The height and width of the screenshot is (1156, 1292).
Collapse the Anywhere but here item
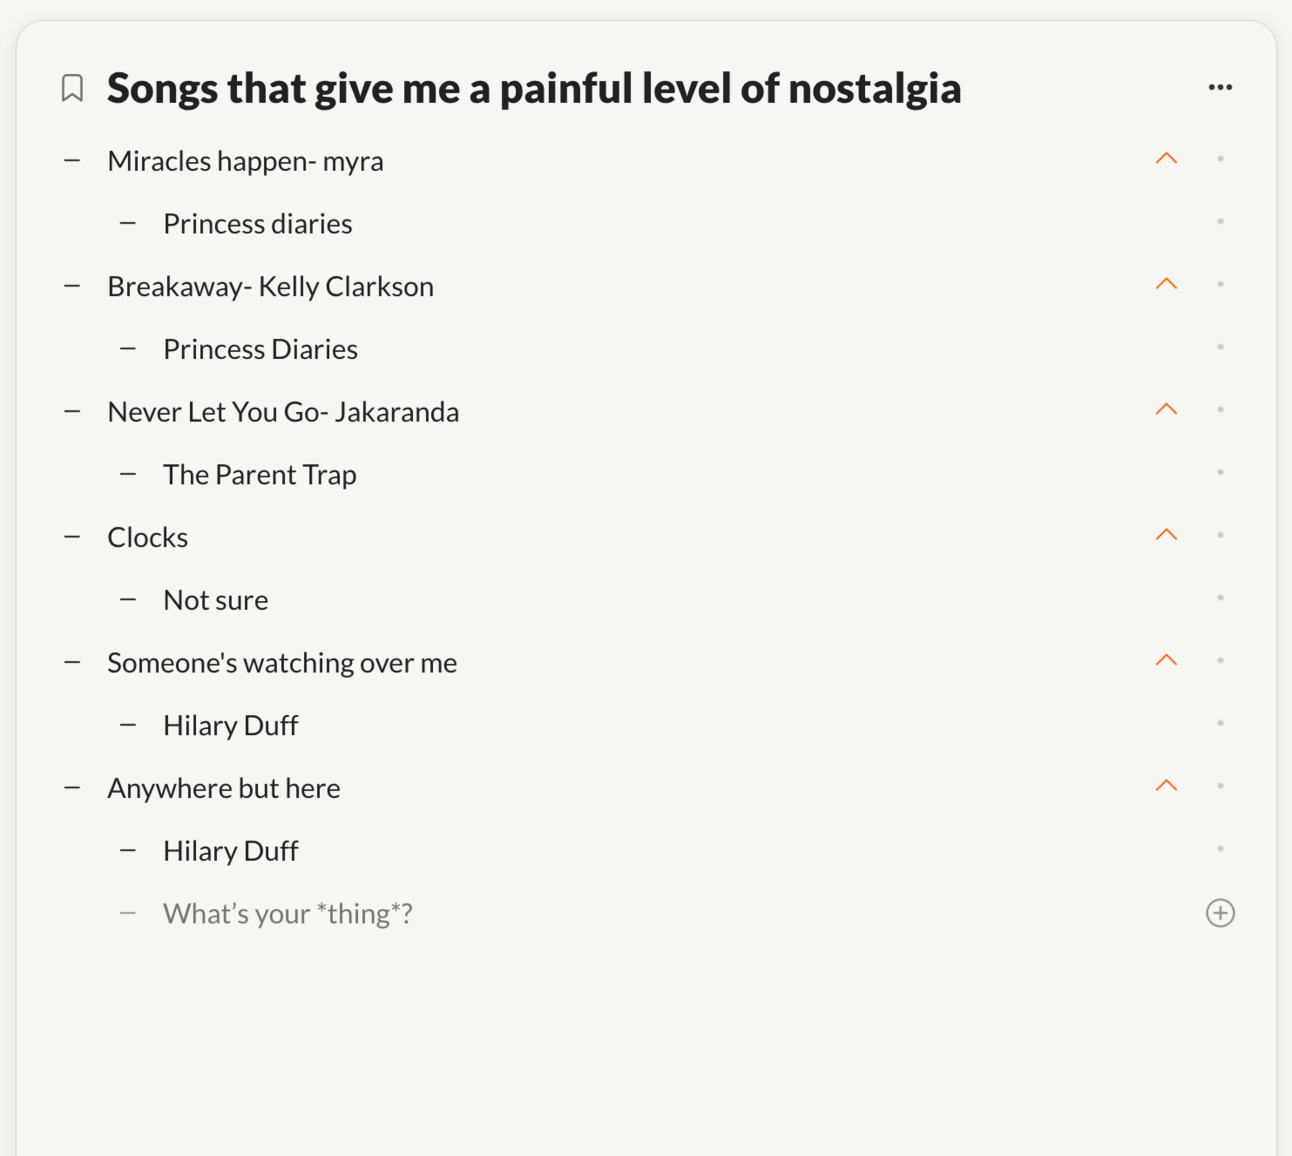coord(1166,786)
